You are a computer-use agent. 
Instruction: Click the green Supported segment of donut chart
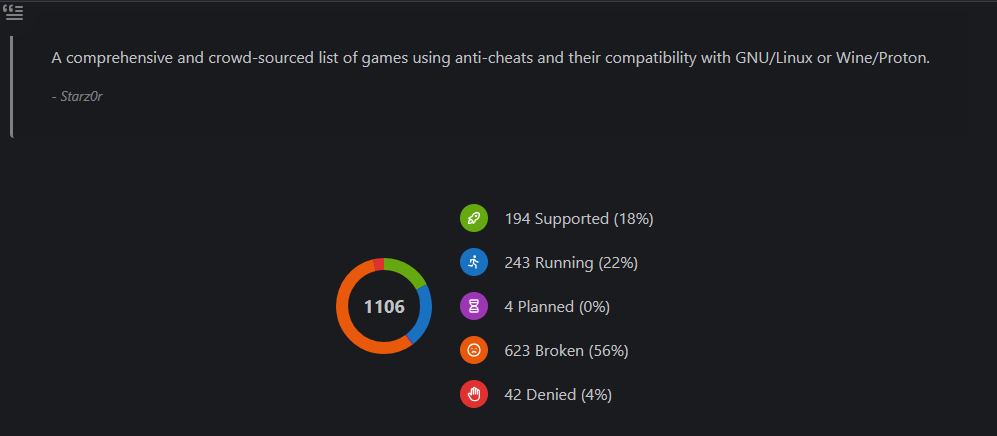tap(407, 269)
